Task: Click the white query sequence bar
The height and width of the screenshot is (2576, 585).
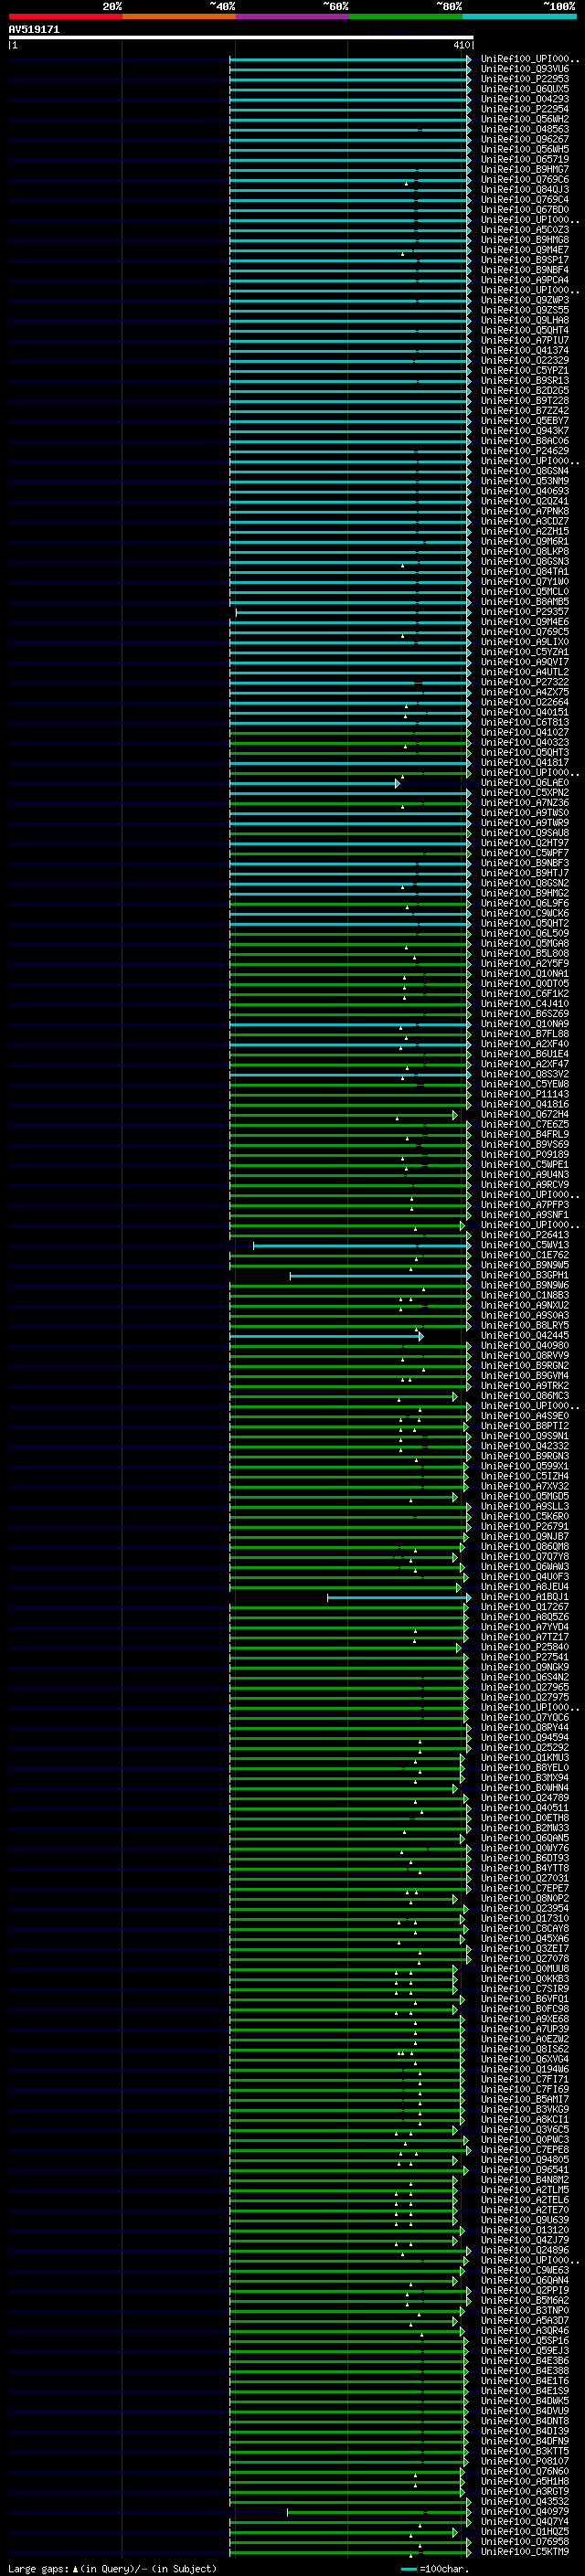Action: 241,38
